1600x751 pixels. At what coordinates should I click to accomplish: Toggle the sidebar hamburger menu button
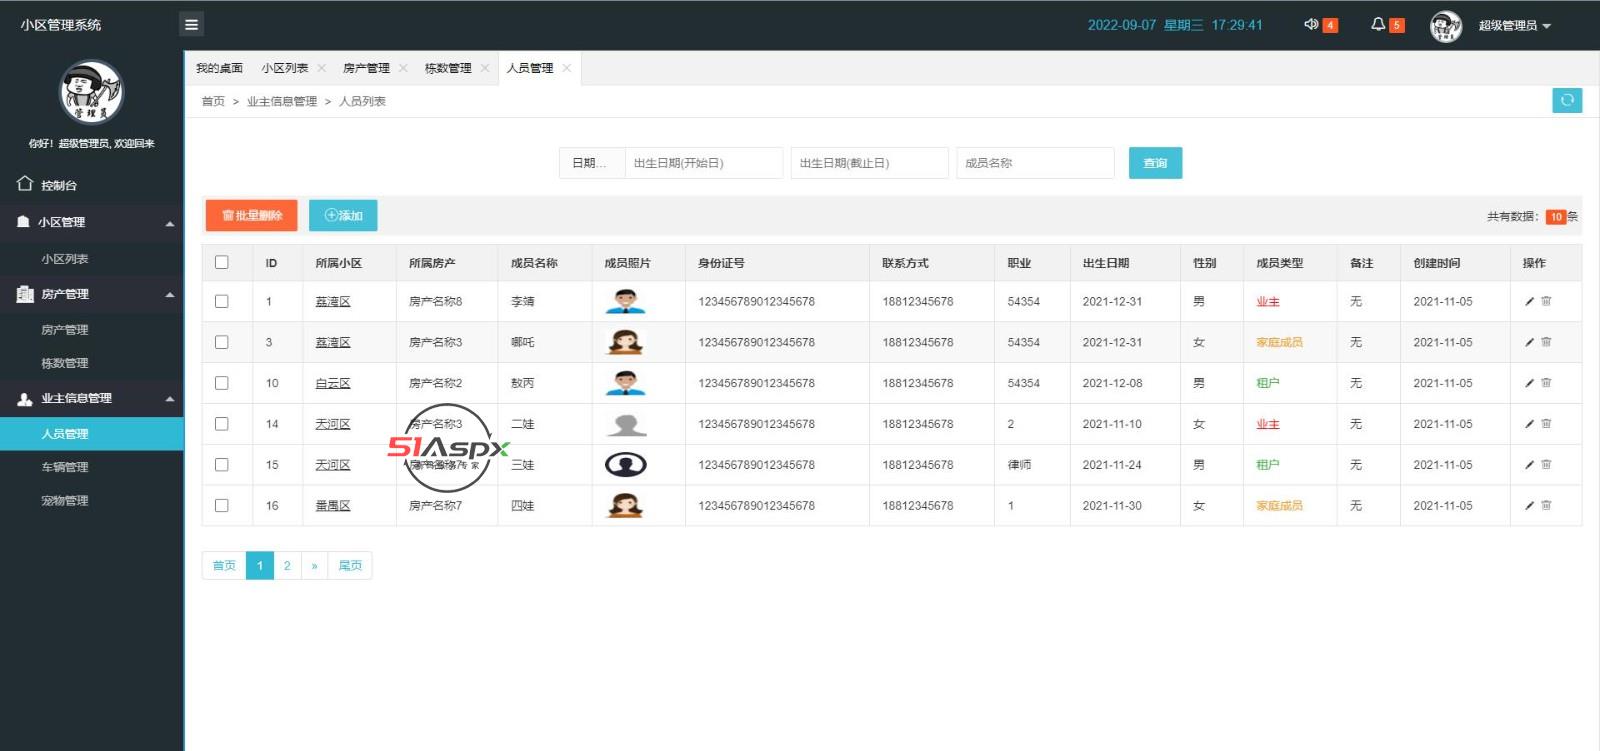pos(192,24)
